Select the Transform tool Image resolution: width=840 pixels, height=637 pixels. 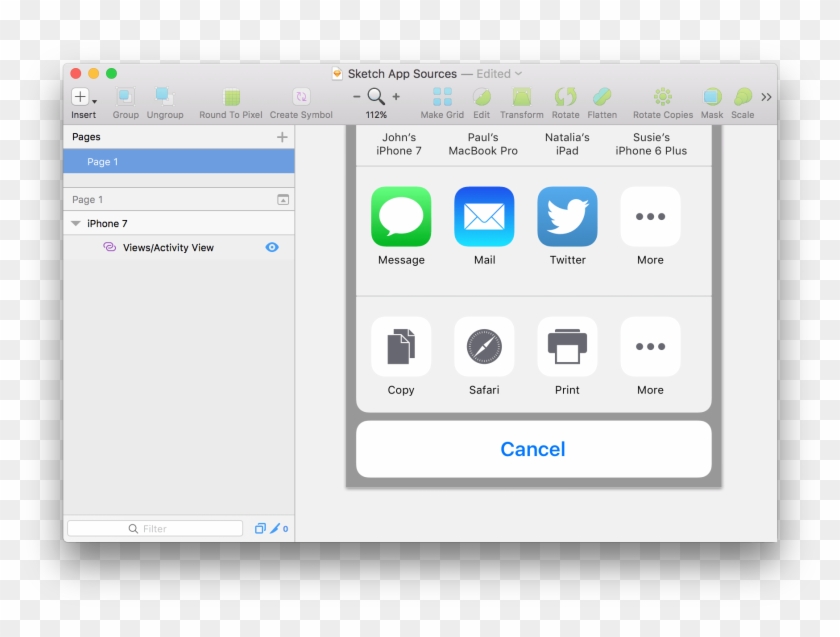coord(522,97)
